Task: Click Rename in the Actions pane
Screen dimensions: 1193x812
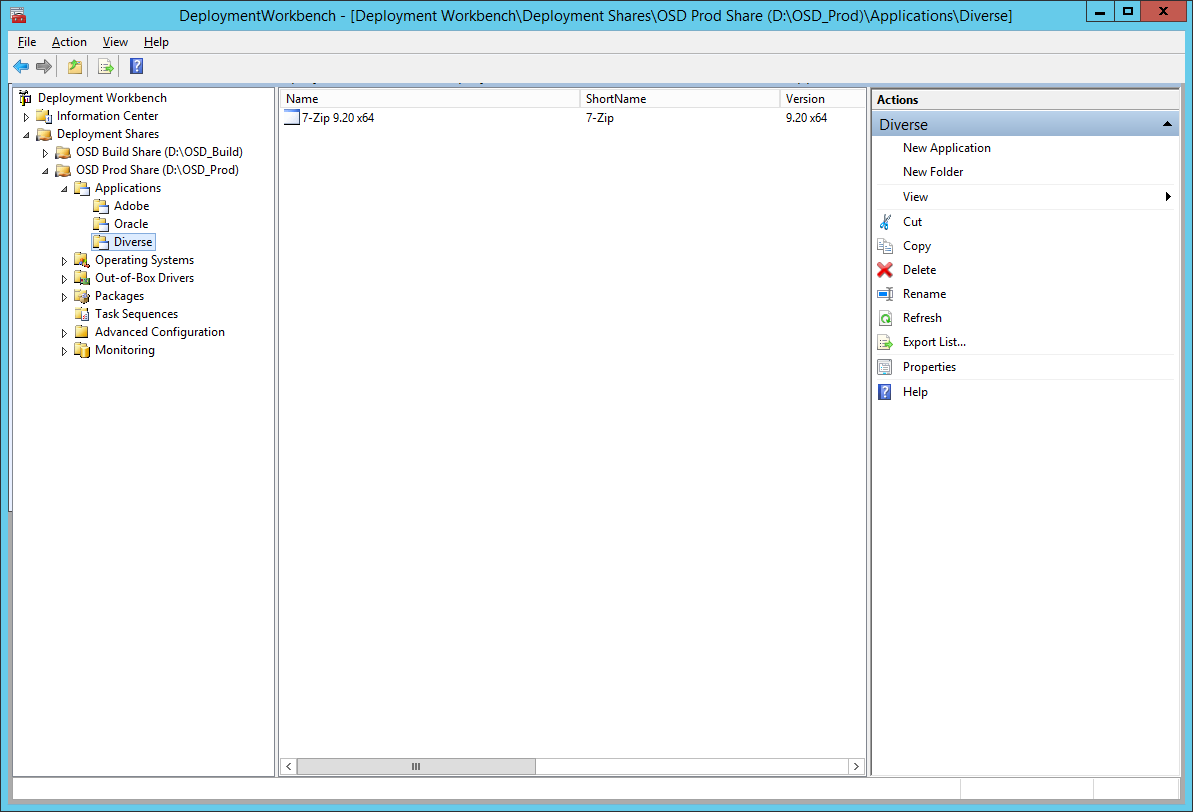Action: pos(924,294)
